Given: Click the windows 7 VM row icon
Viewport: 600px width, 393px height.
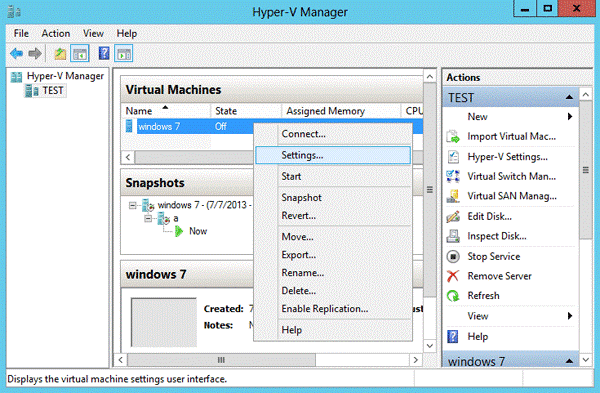Looking at the screenshot, I should (129, 126).
